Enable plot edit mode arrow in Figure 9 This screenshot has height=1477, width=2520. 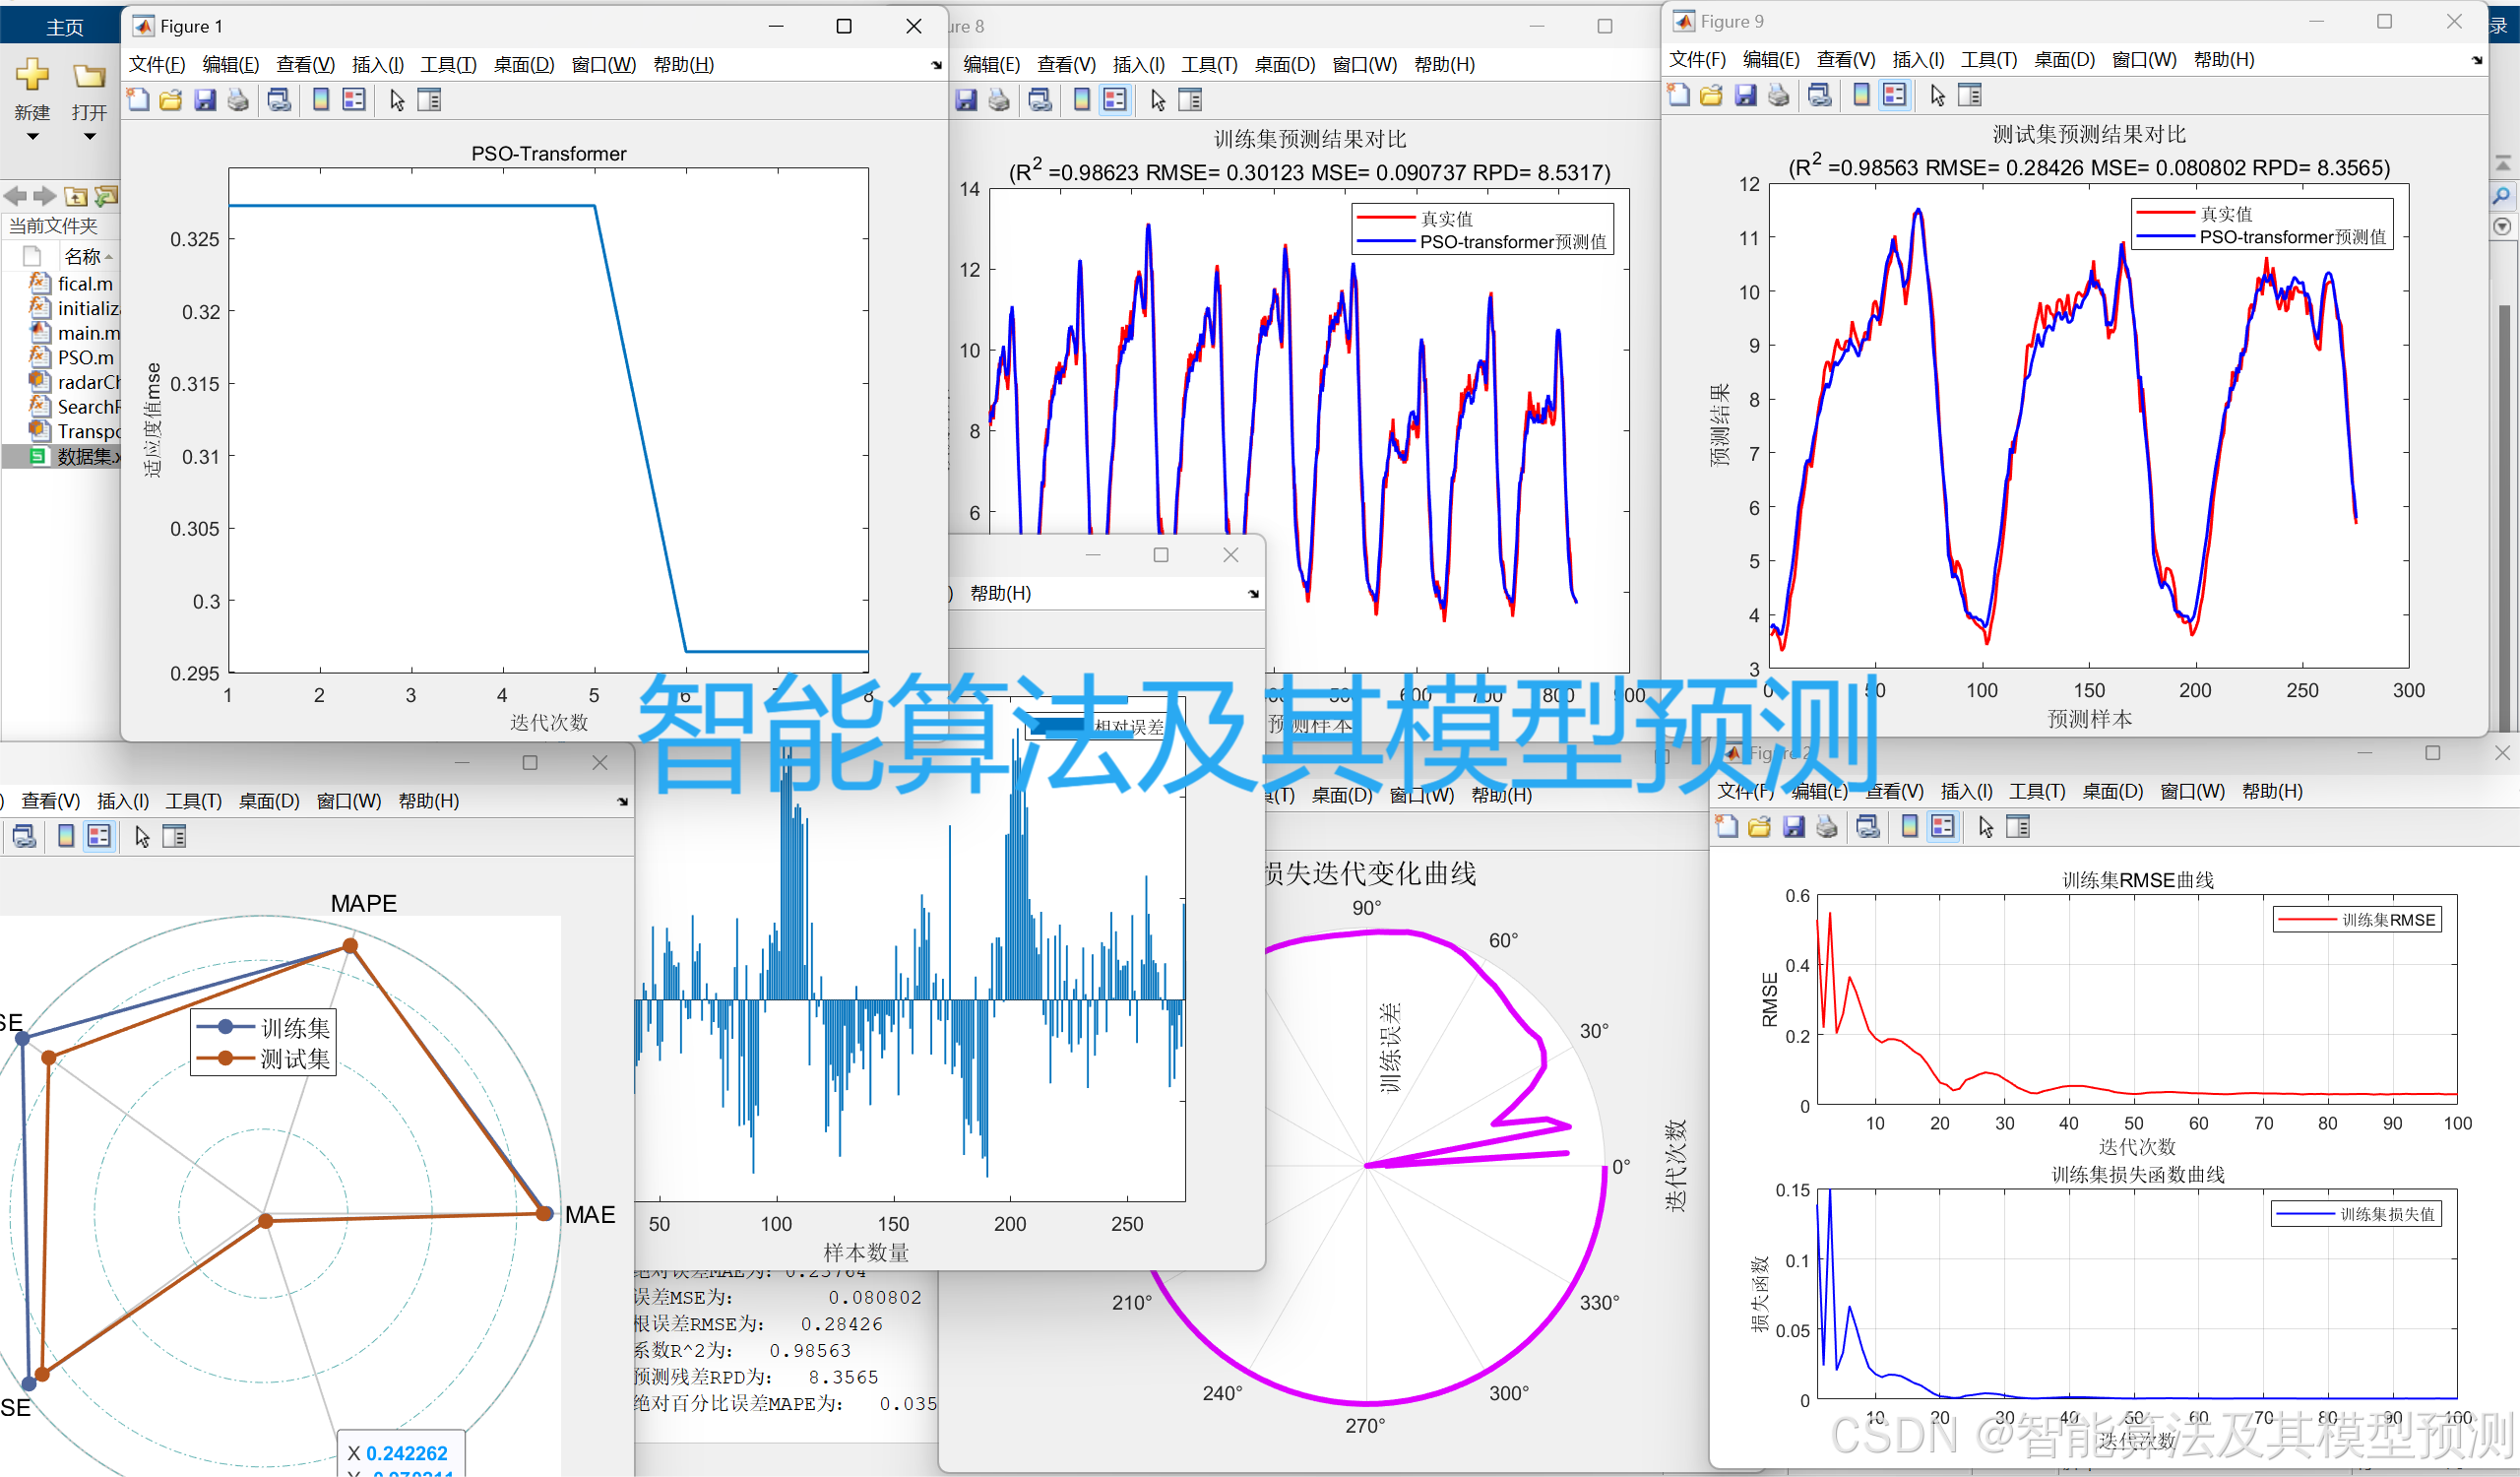pyautogui.click(x=1936, y=95)
